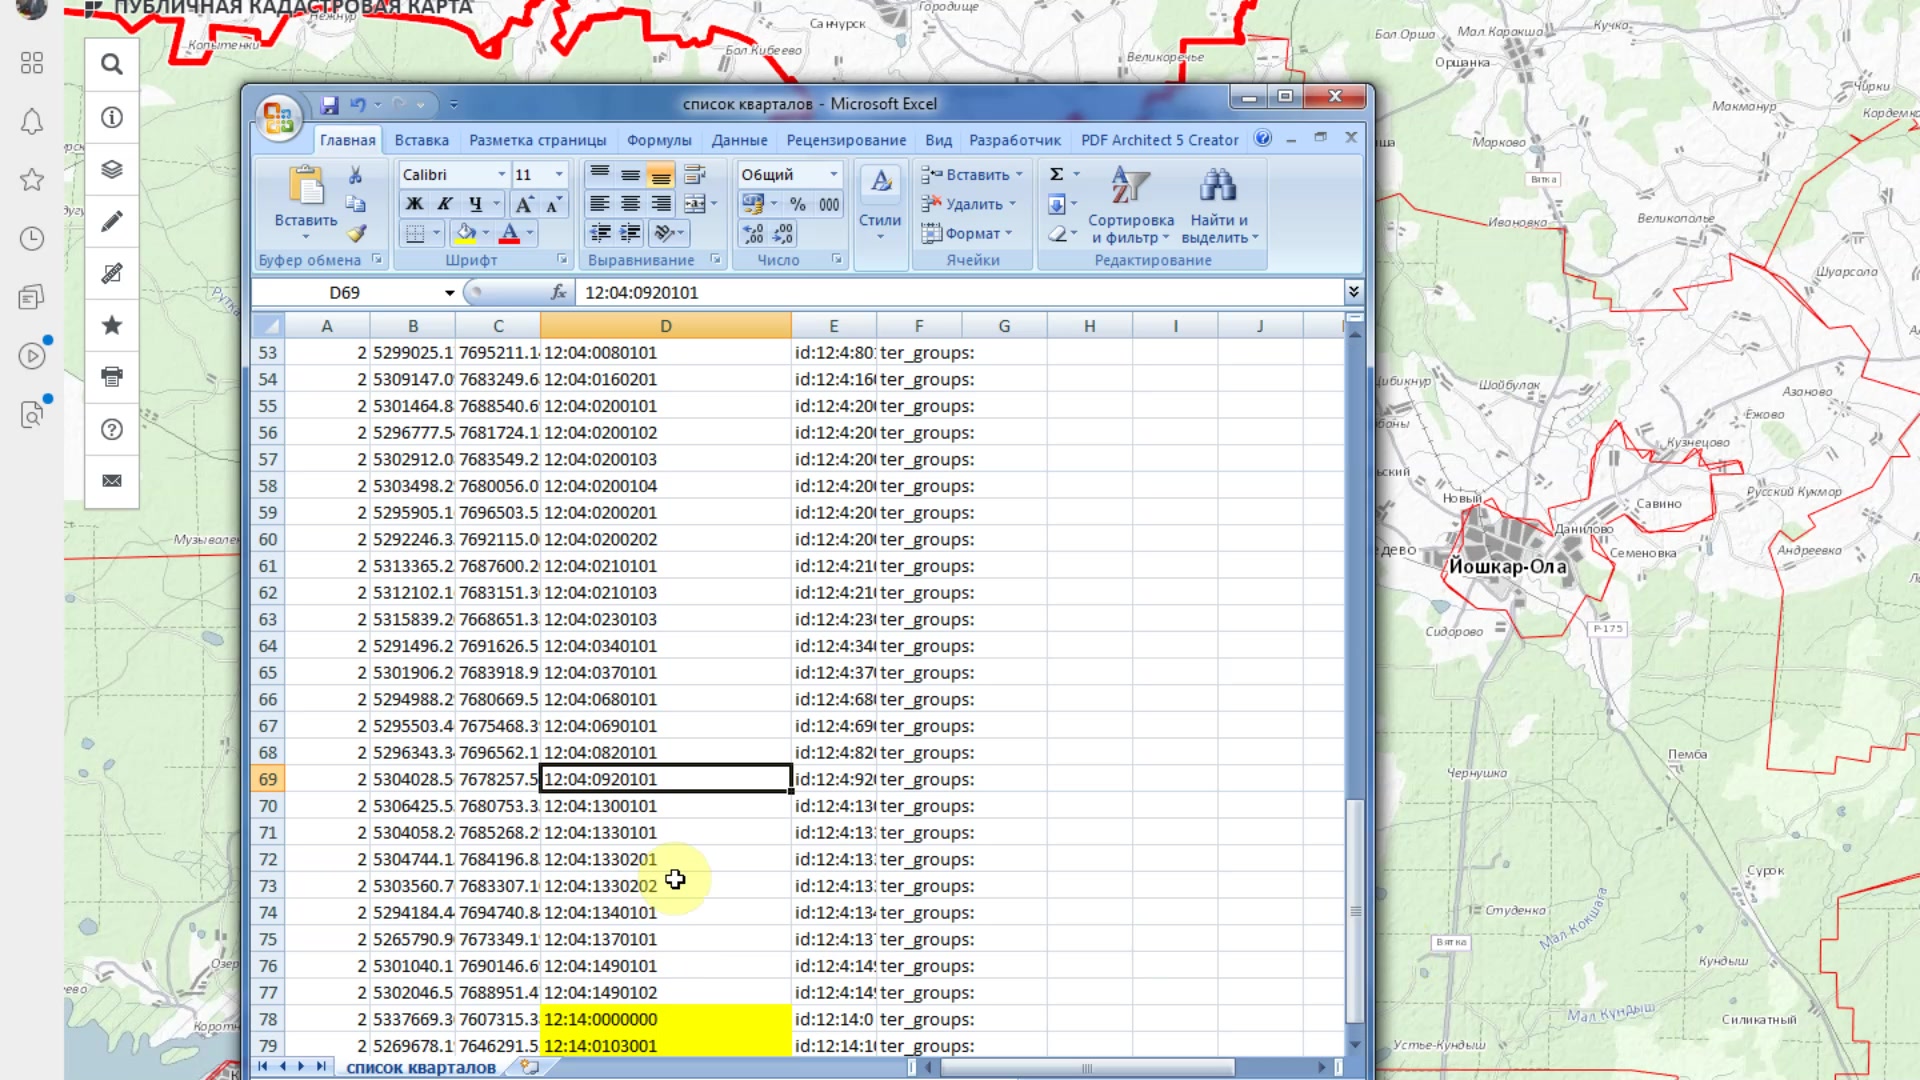Toggle align text left
1920x1080 pixels.
coord(600,204)
